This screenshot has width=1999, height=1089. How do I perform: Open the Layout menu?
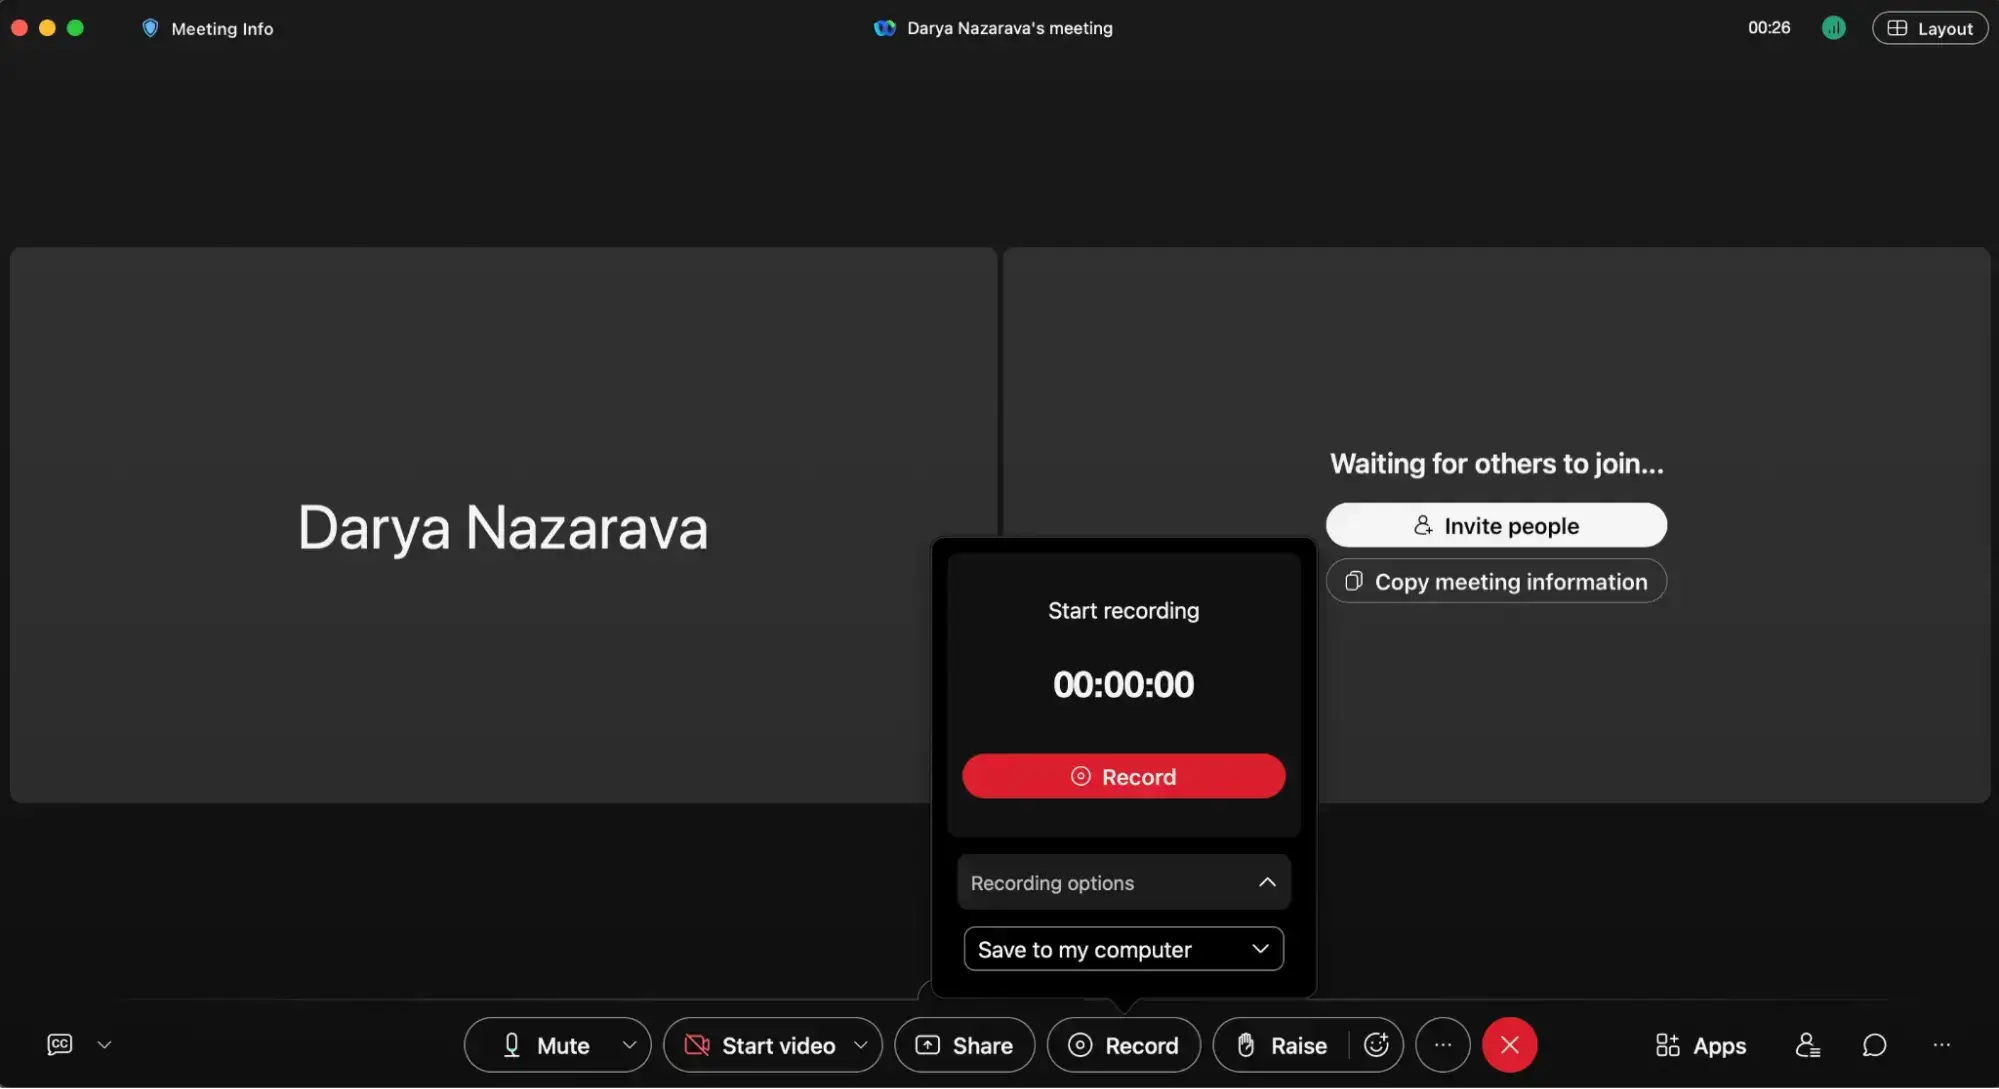pos(1928,27)
